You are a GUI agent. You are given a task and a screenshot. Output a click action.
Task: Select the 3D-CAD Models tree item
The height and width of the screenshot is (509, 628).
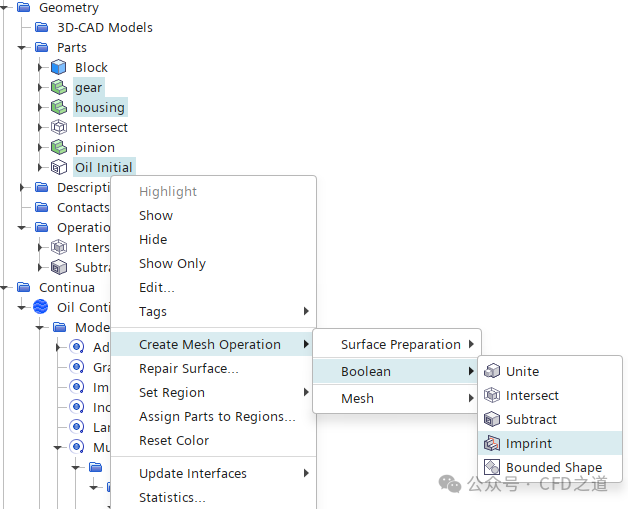coord(104,27)
